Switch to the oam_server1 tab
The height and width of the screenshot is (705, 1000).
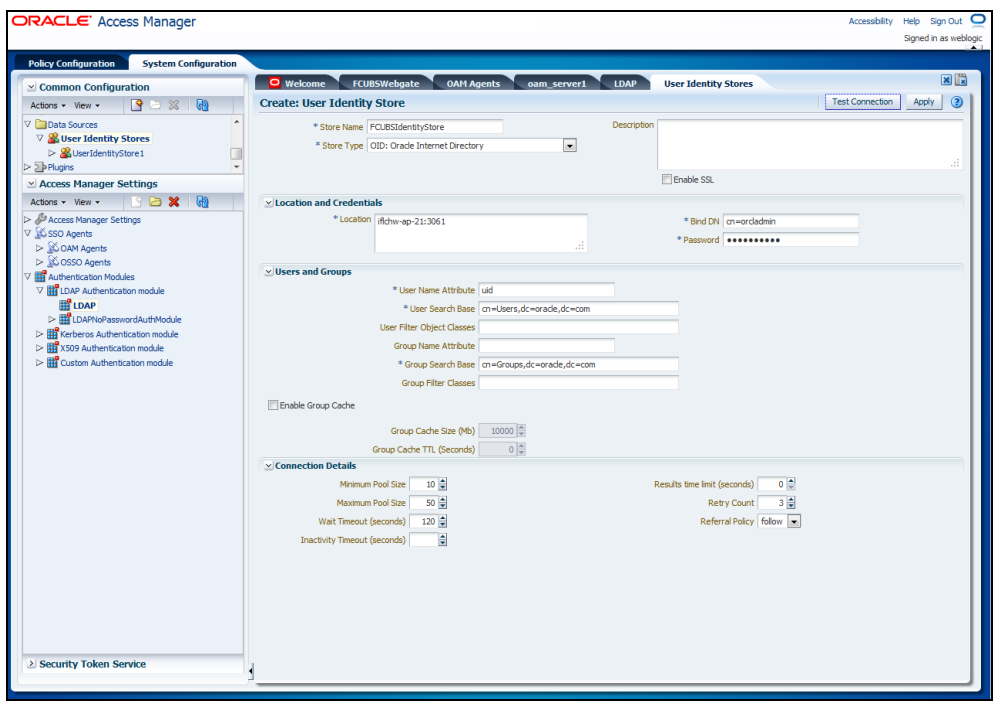coord(556,84)
